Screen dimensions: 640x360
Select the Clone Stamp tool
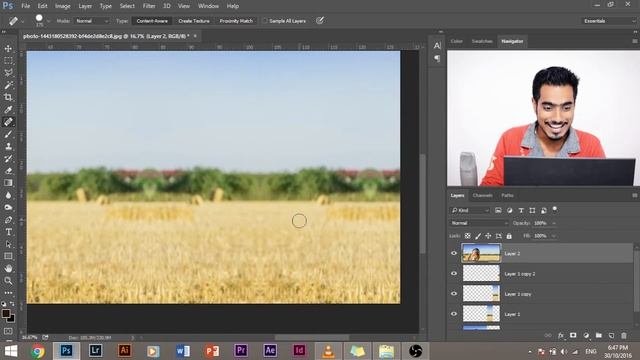[8, 146]
